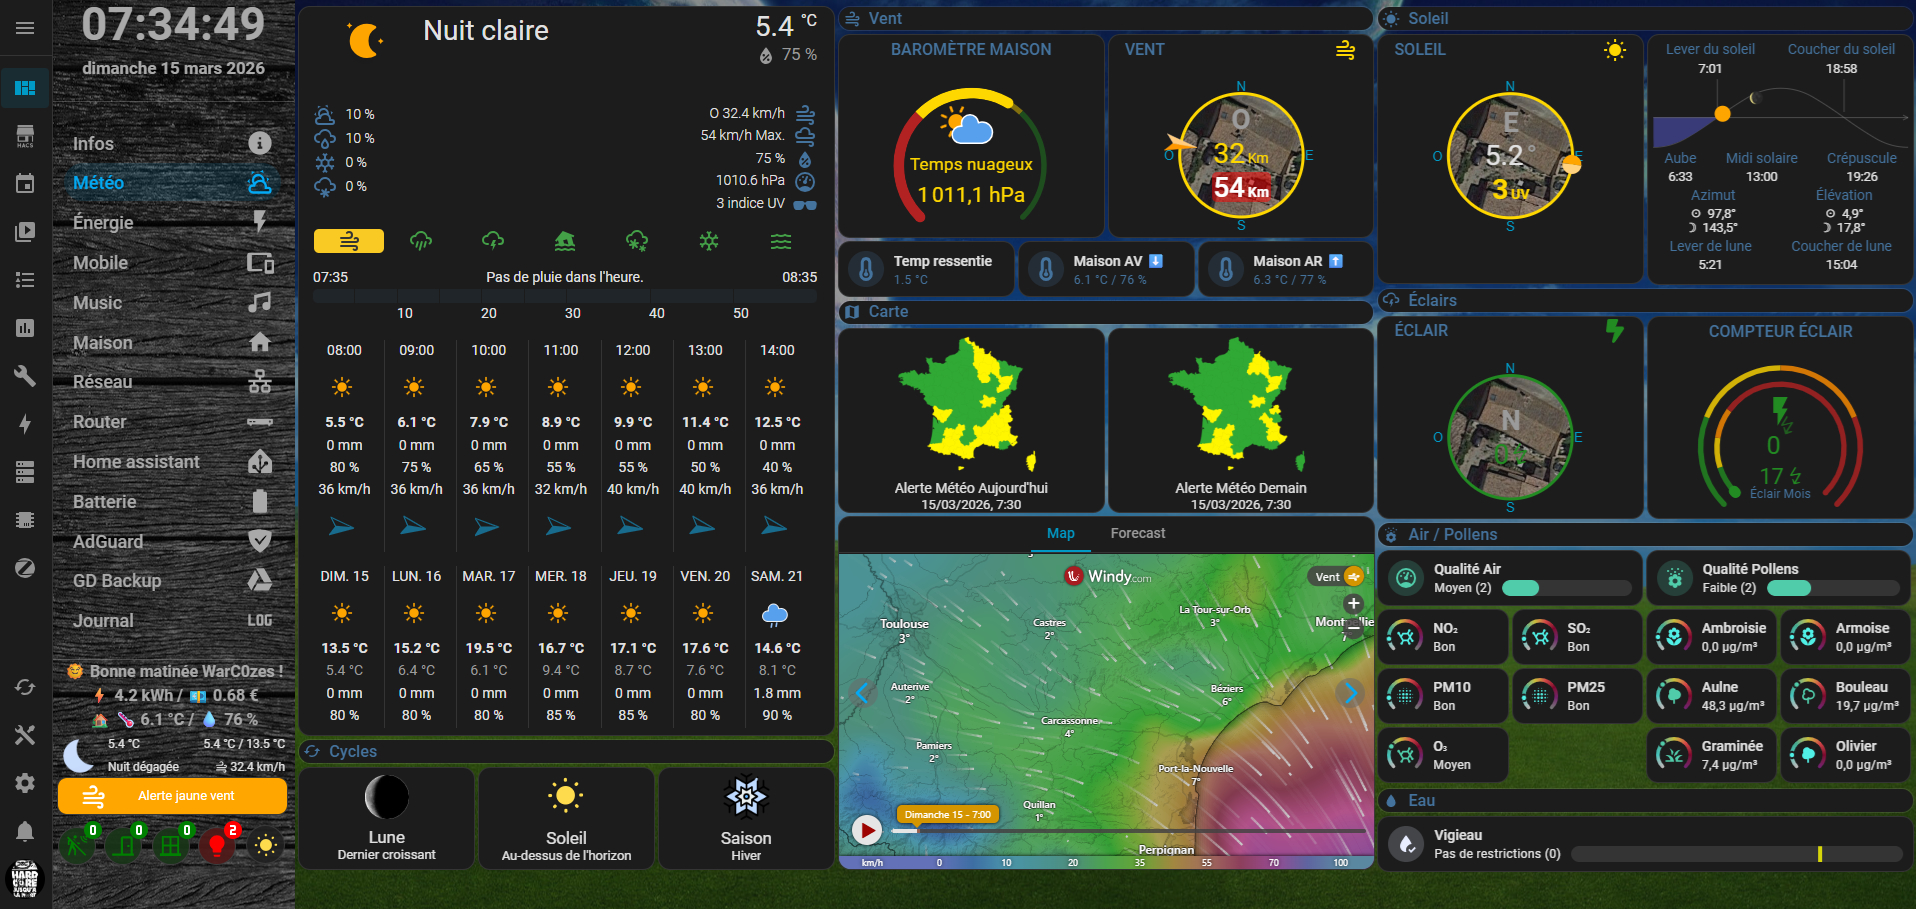Open Alerte Météo Demain map

1241,421
